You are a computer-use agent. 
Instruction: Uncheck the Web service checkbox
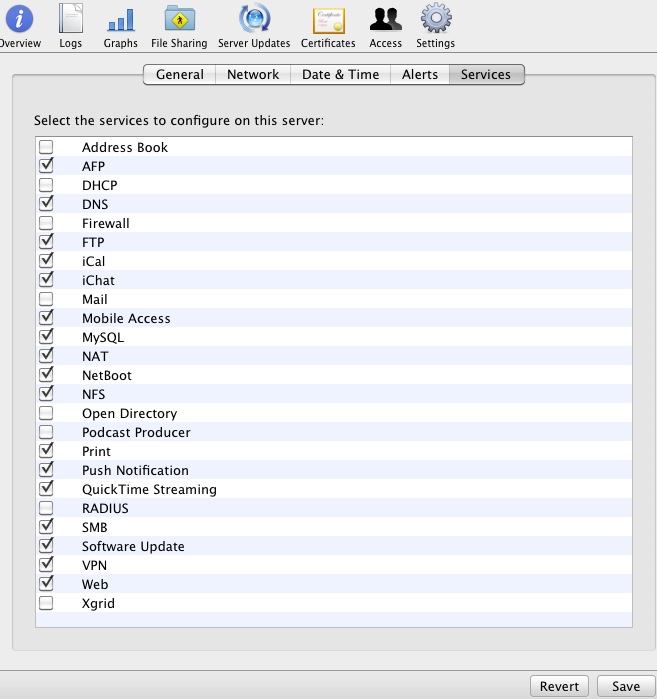tap(46, 584)
